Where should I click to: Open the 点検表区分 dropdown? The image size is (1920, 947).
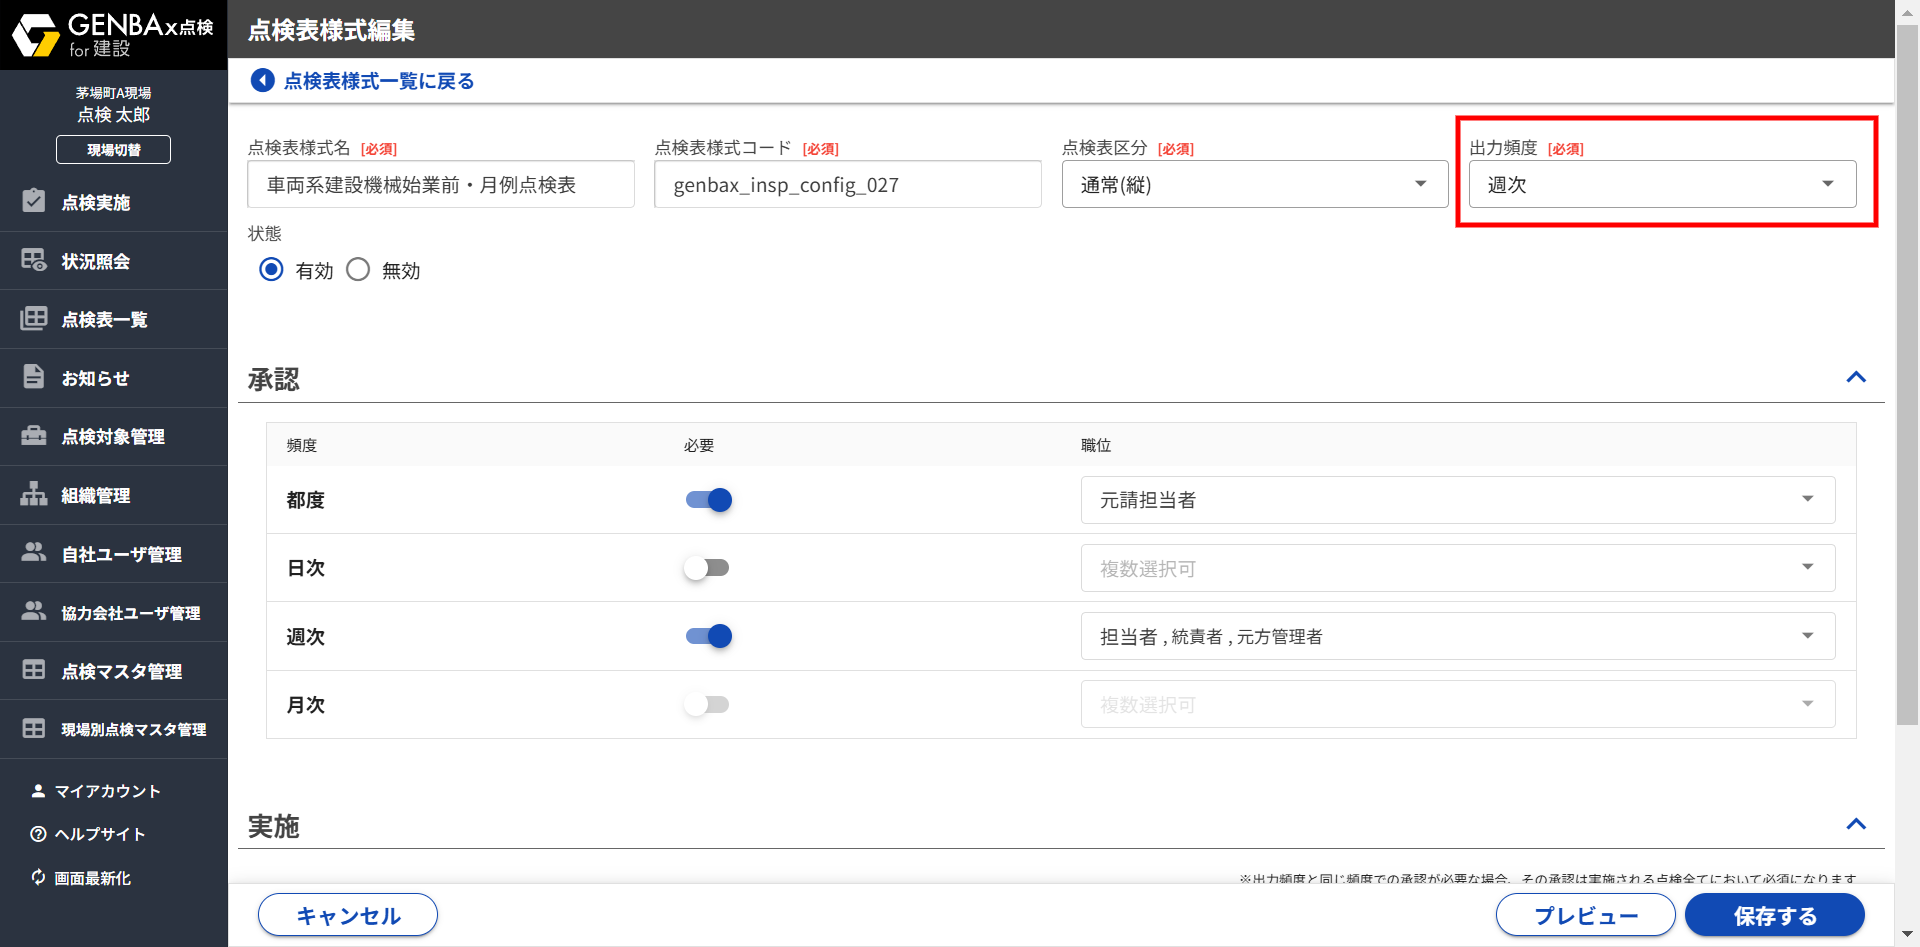1254,185
